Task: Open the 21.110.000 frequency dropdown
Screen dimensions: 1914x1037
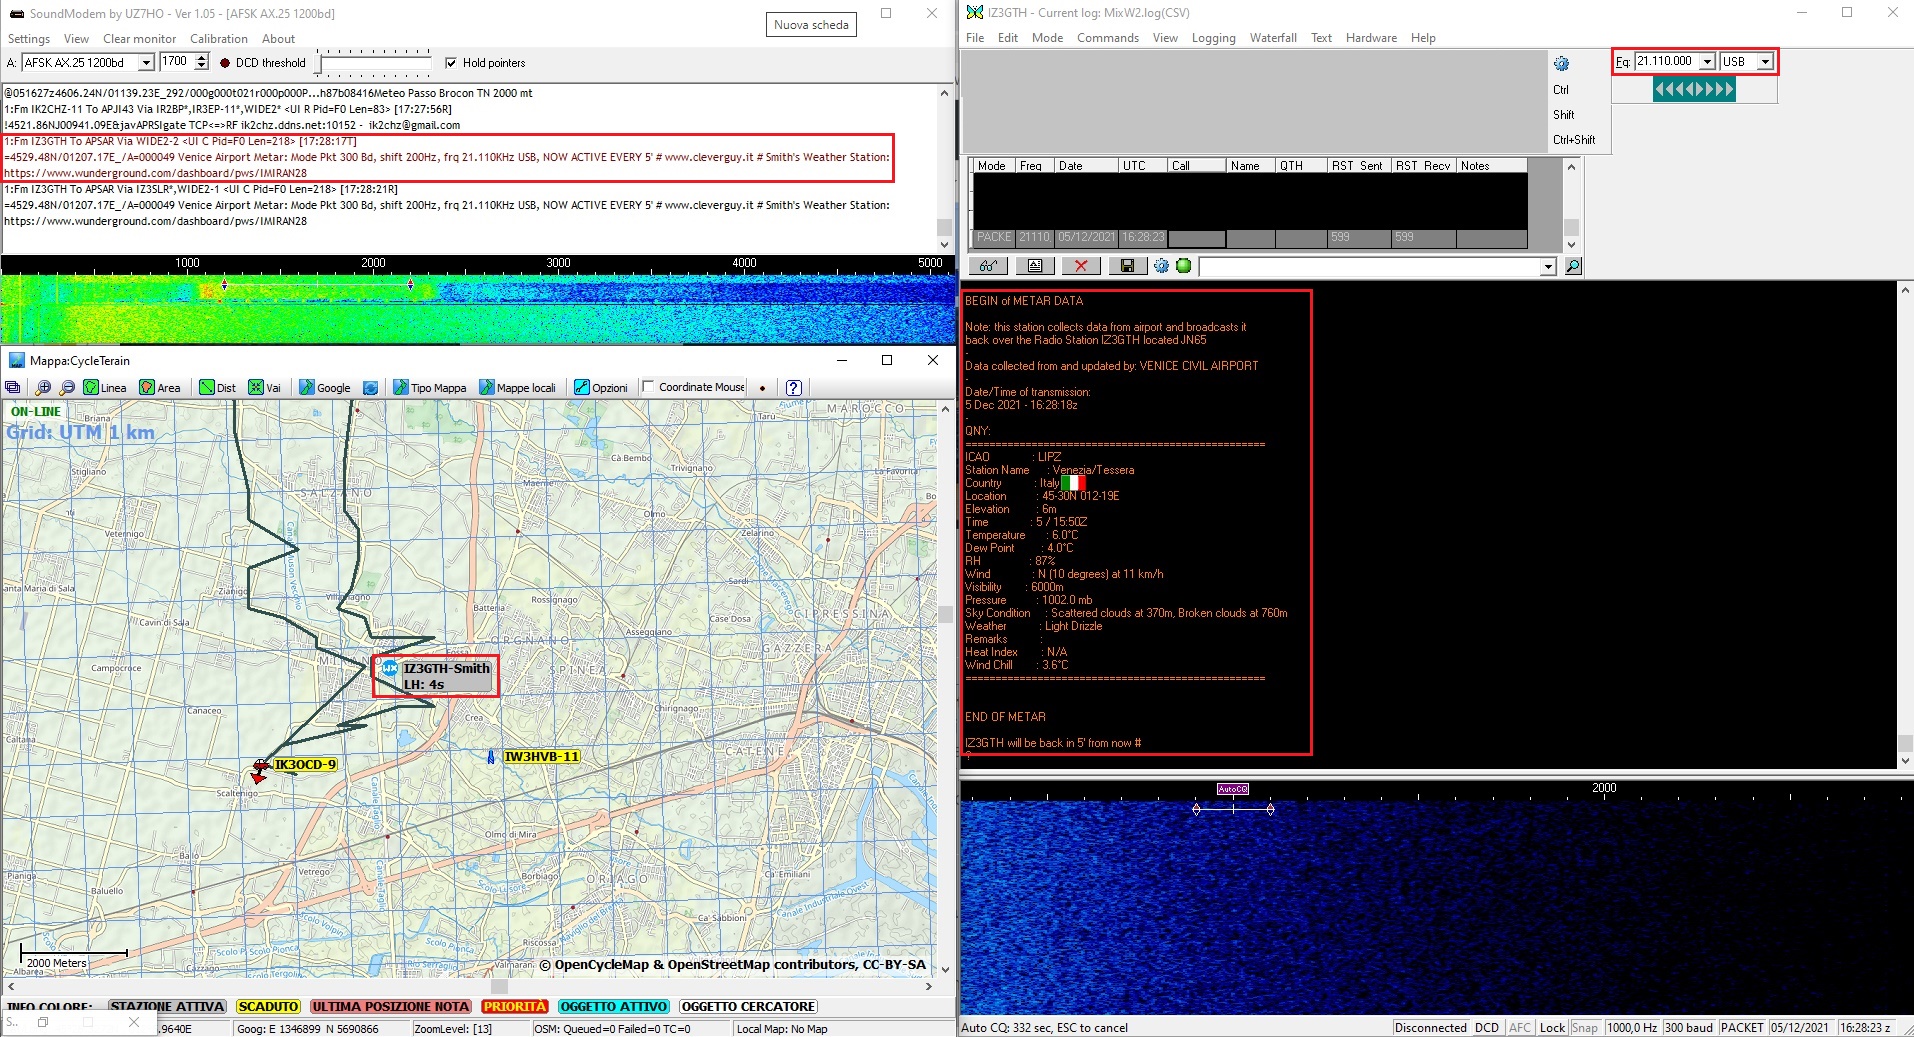Action: 1707,62
